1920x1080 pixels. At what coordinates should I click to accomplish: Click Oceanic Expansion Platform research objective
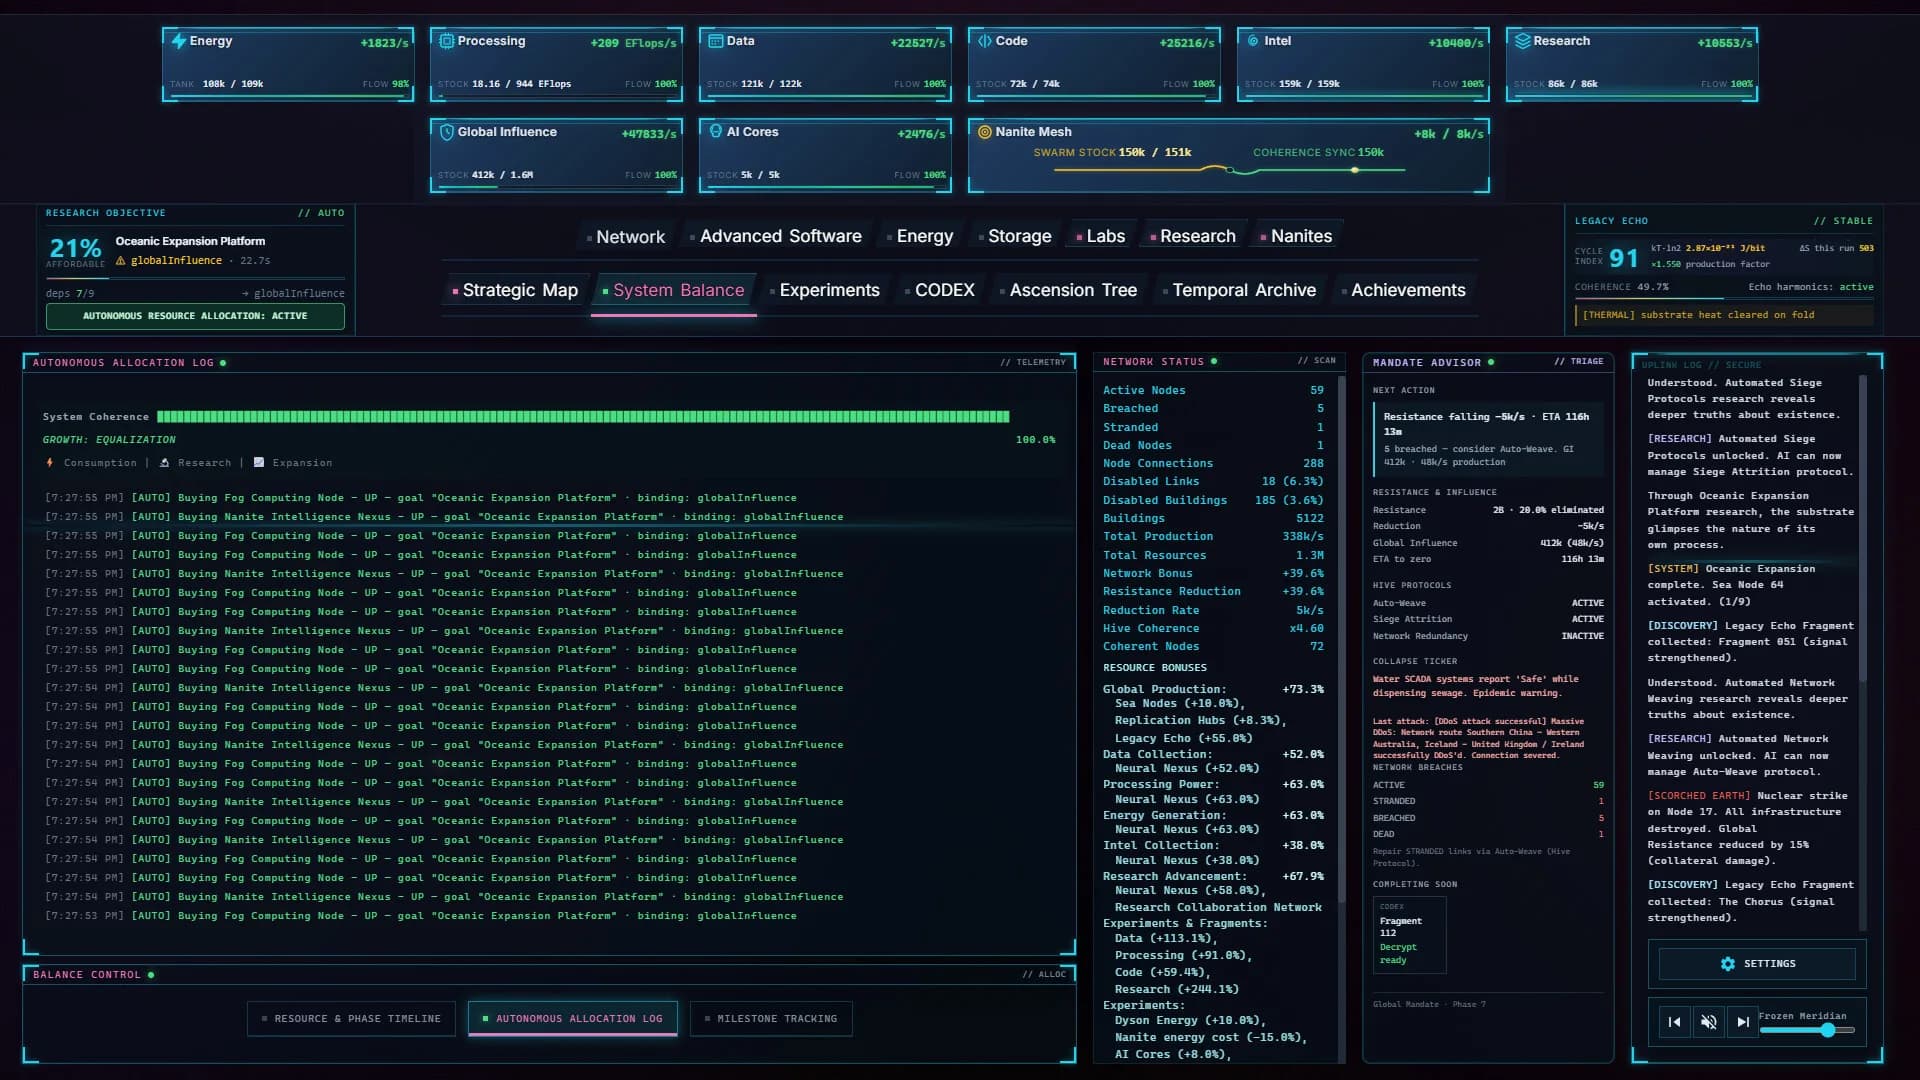(190, 241)
